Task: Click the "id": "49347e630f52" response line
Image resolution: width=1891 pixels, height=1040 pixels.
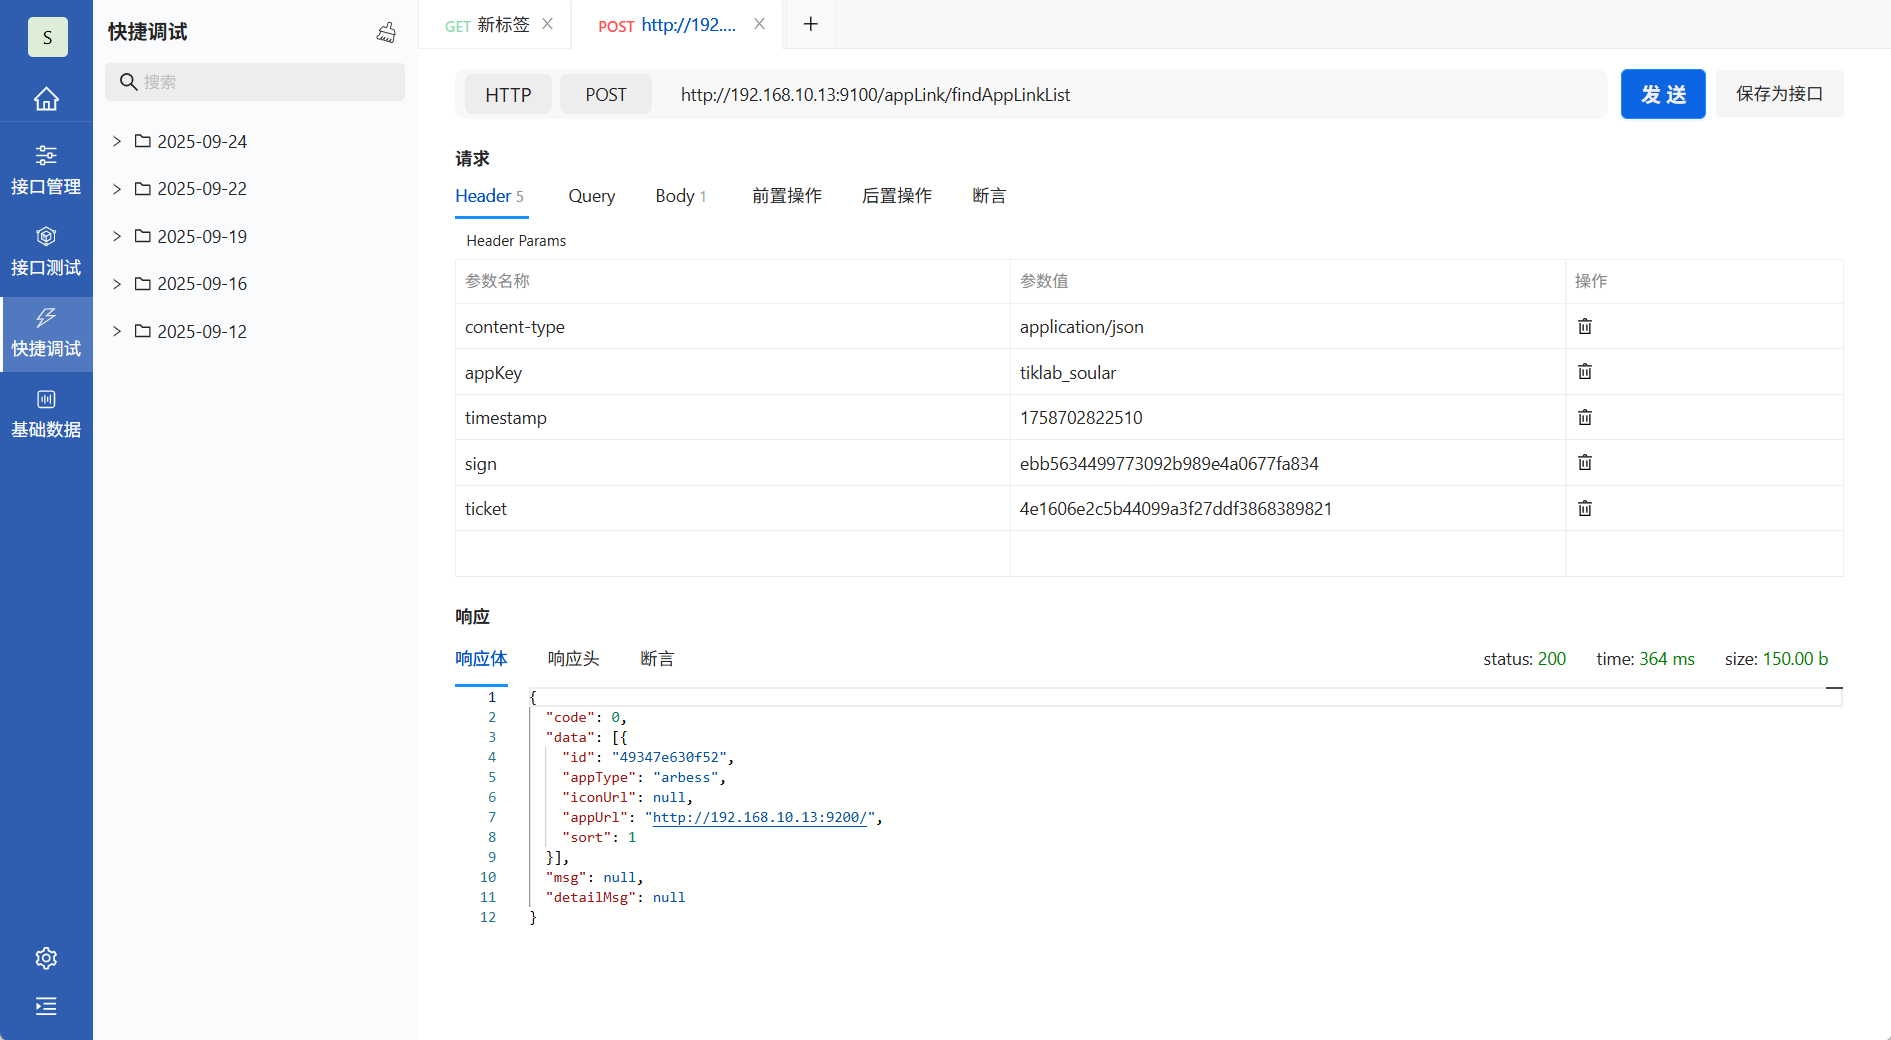Action: (649, 757)
